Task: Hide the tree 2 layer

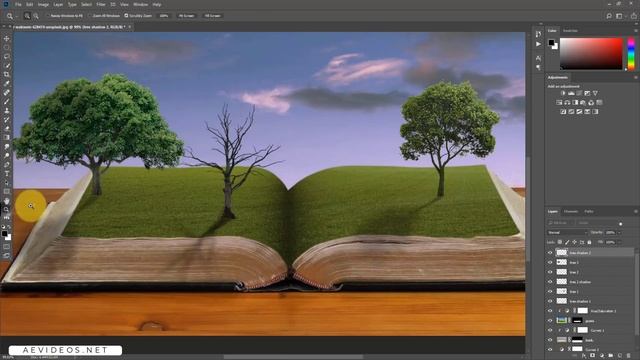Action: (550, 272)
